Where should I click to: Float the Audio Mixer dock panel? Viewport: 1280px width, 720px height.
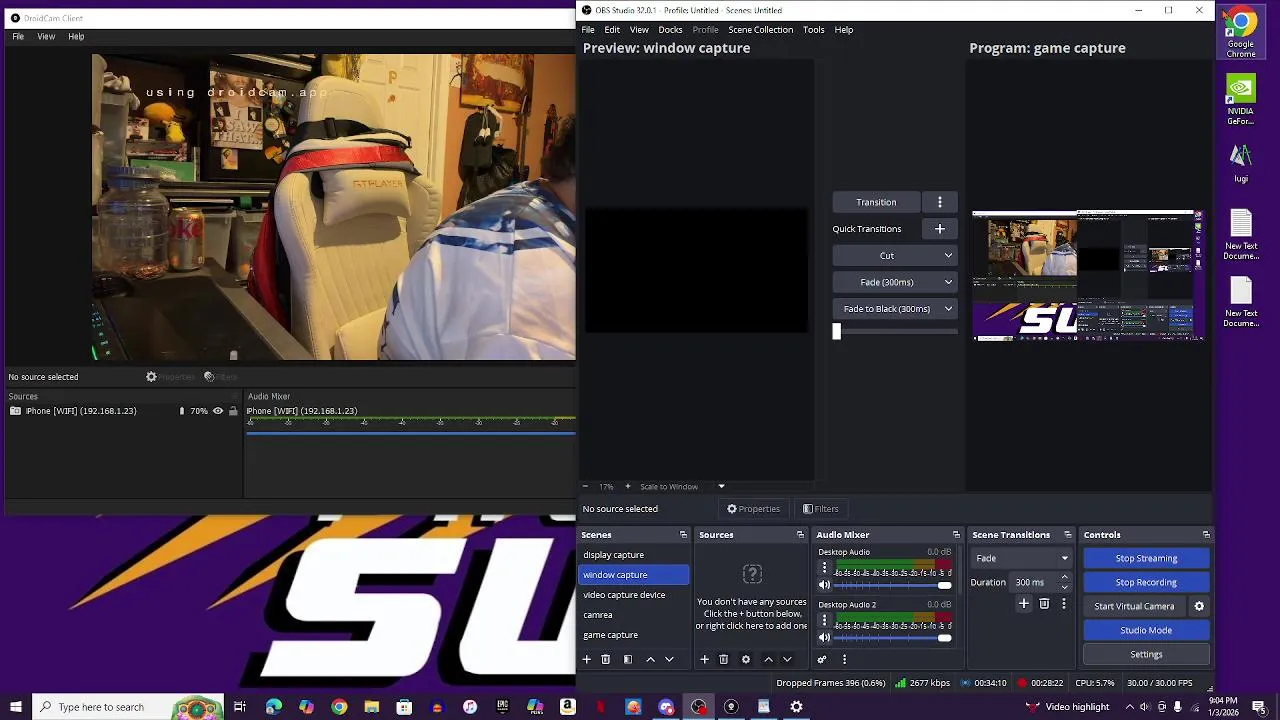click(956, 535)
